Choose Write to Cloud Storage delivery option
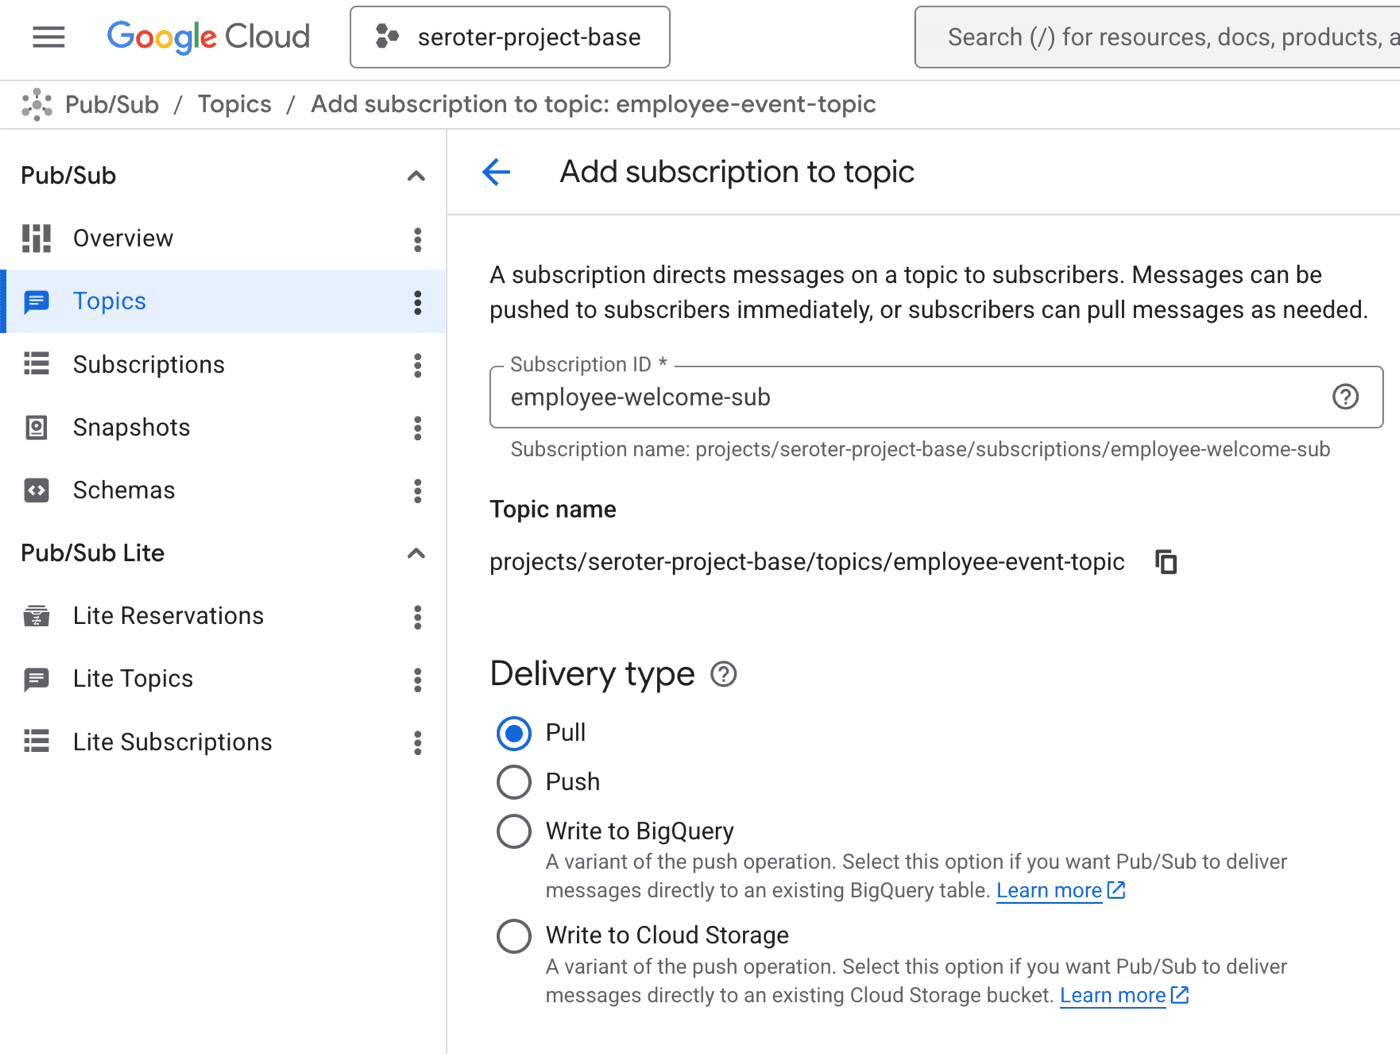This screenshot has width=1400, height=1054. tap(514, 936)
